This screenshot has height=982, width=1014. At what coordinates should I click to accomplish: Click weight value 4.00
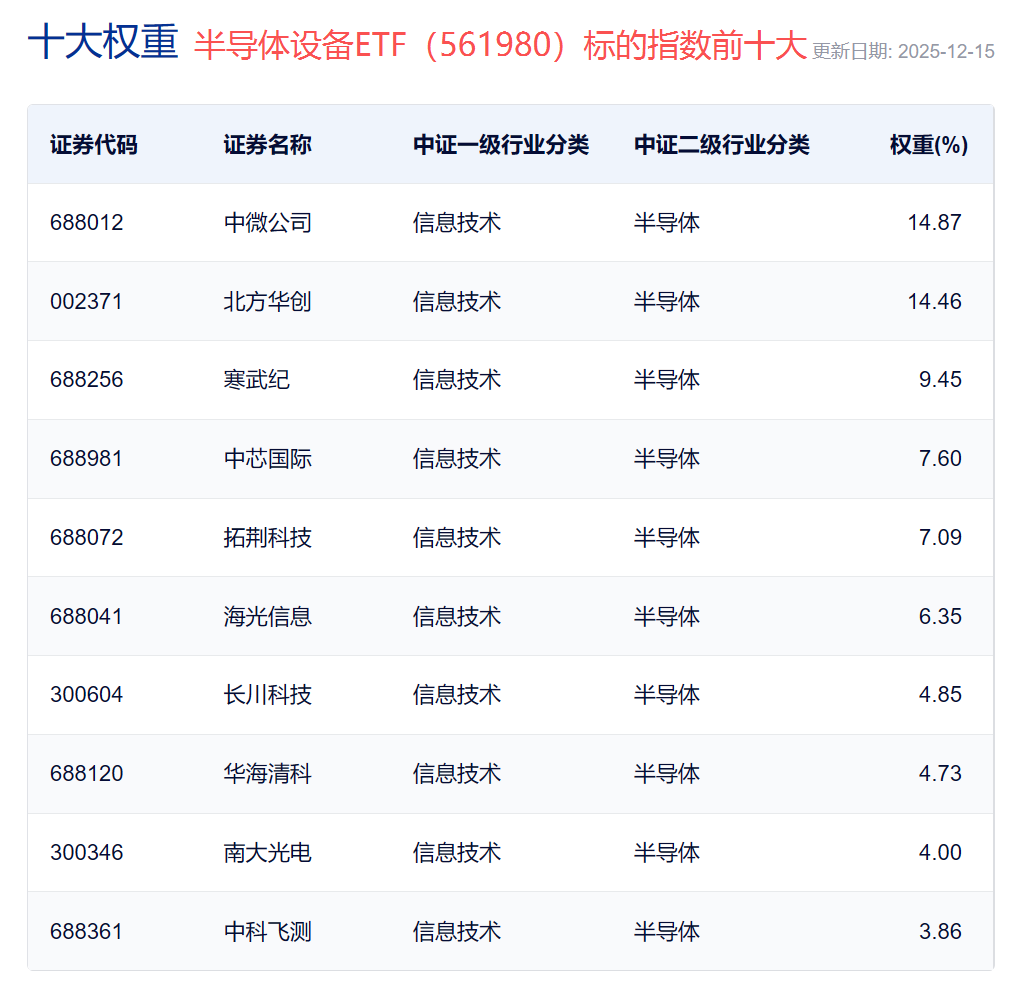point(940,853)
